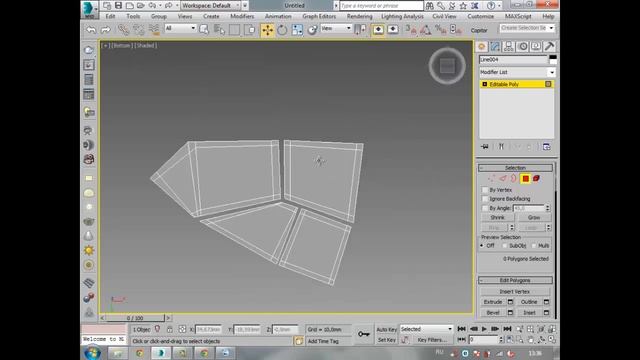Select the Select and Move tool
The image size is (640, 360).
pos(267,30)
